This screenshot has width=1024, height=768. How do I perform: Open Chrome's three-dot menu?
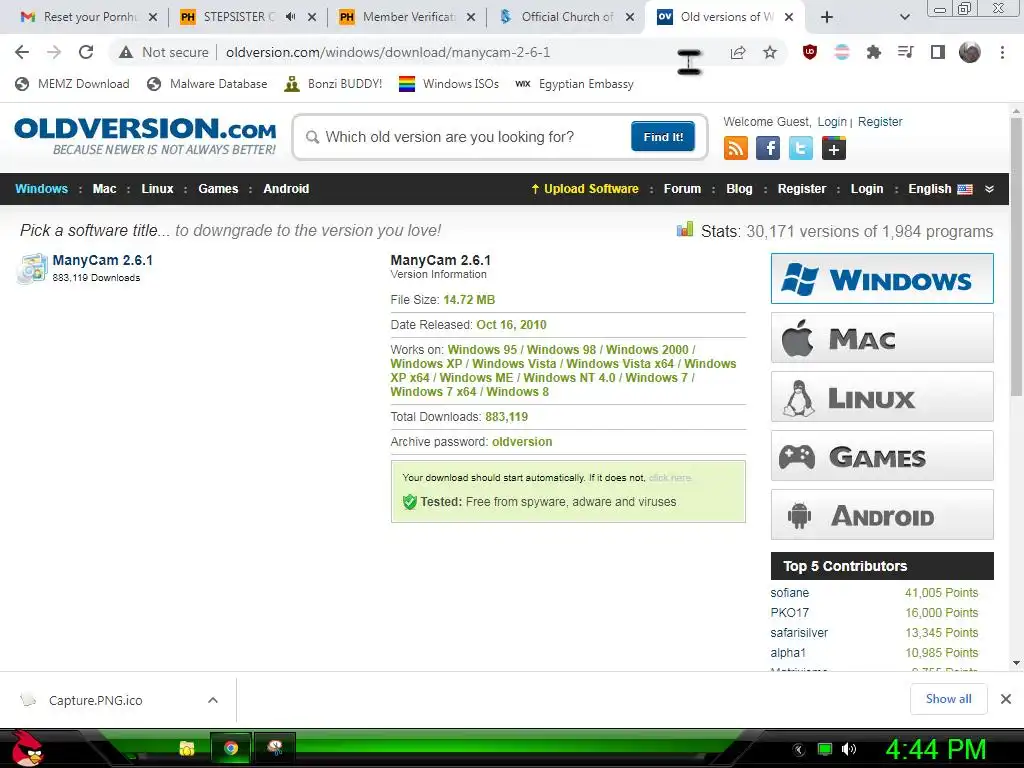click(x=1002, y=52)
